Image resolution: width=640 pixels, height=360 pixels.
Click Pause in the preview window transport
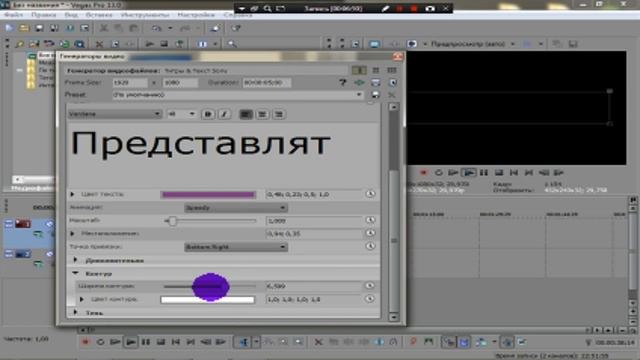(484, 173)
